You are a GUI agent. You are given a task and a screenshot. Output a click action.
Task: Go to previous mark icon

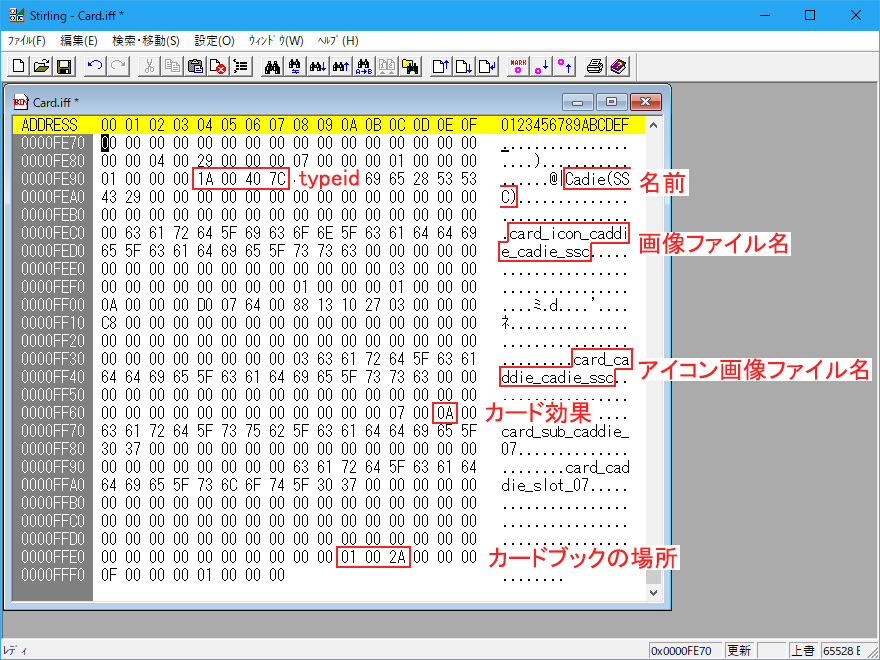pos(564,66)
